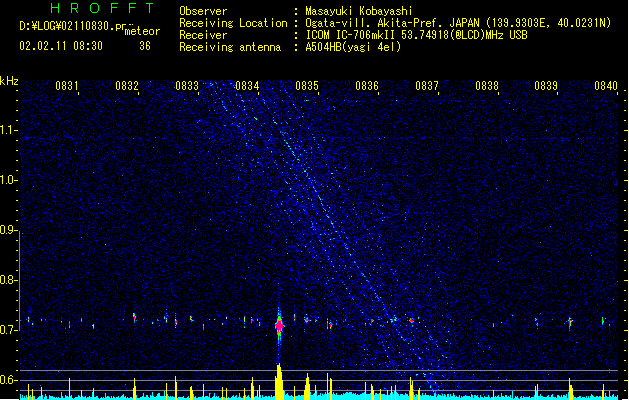Click the 0.9 frequency axis label
The height and width of the screenshot is (400, 629).
[9, 230]
